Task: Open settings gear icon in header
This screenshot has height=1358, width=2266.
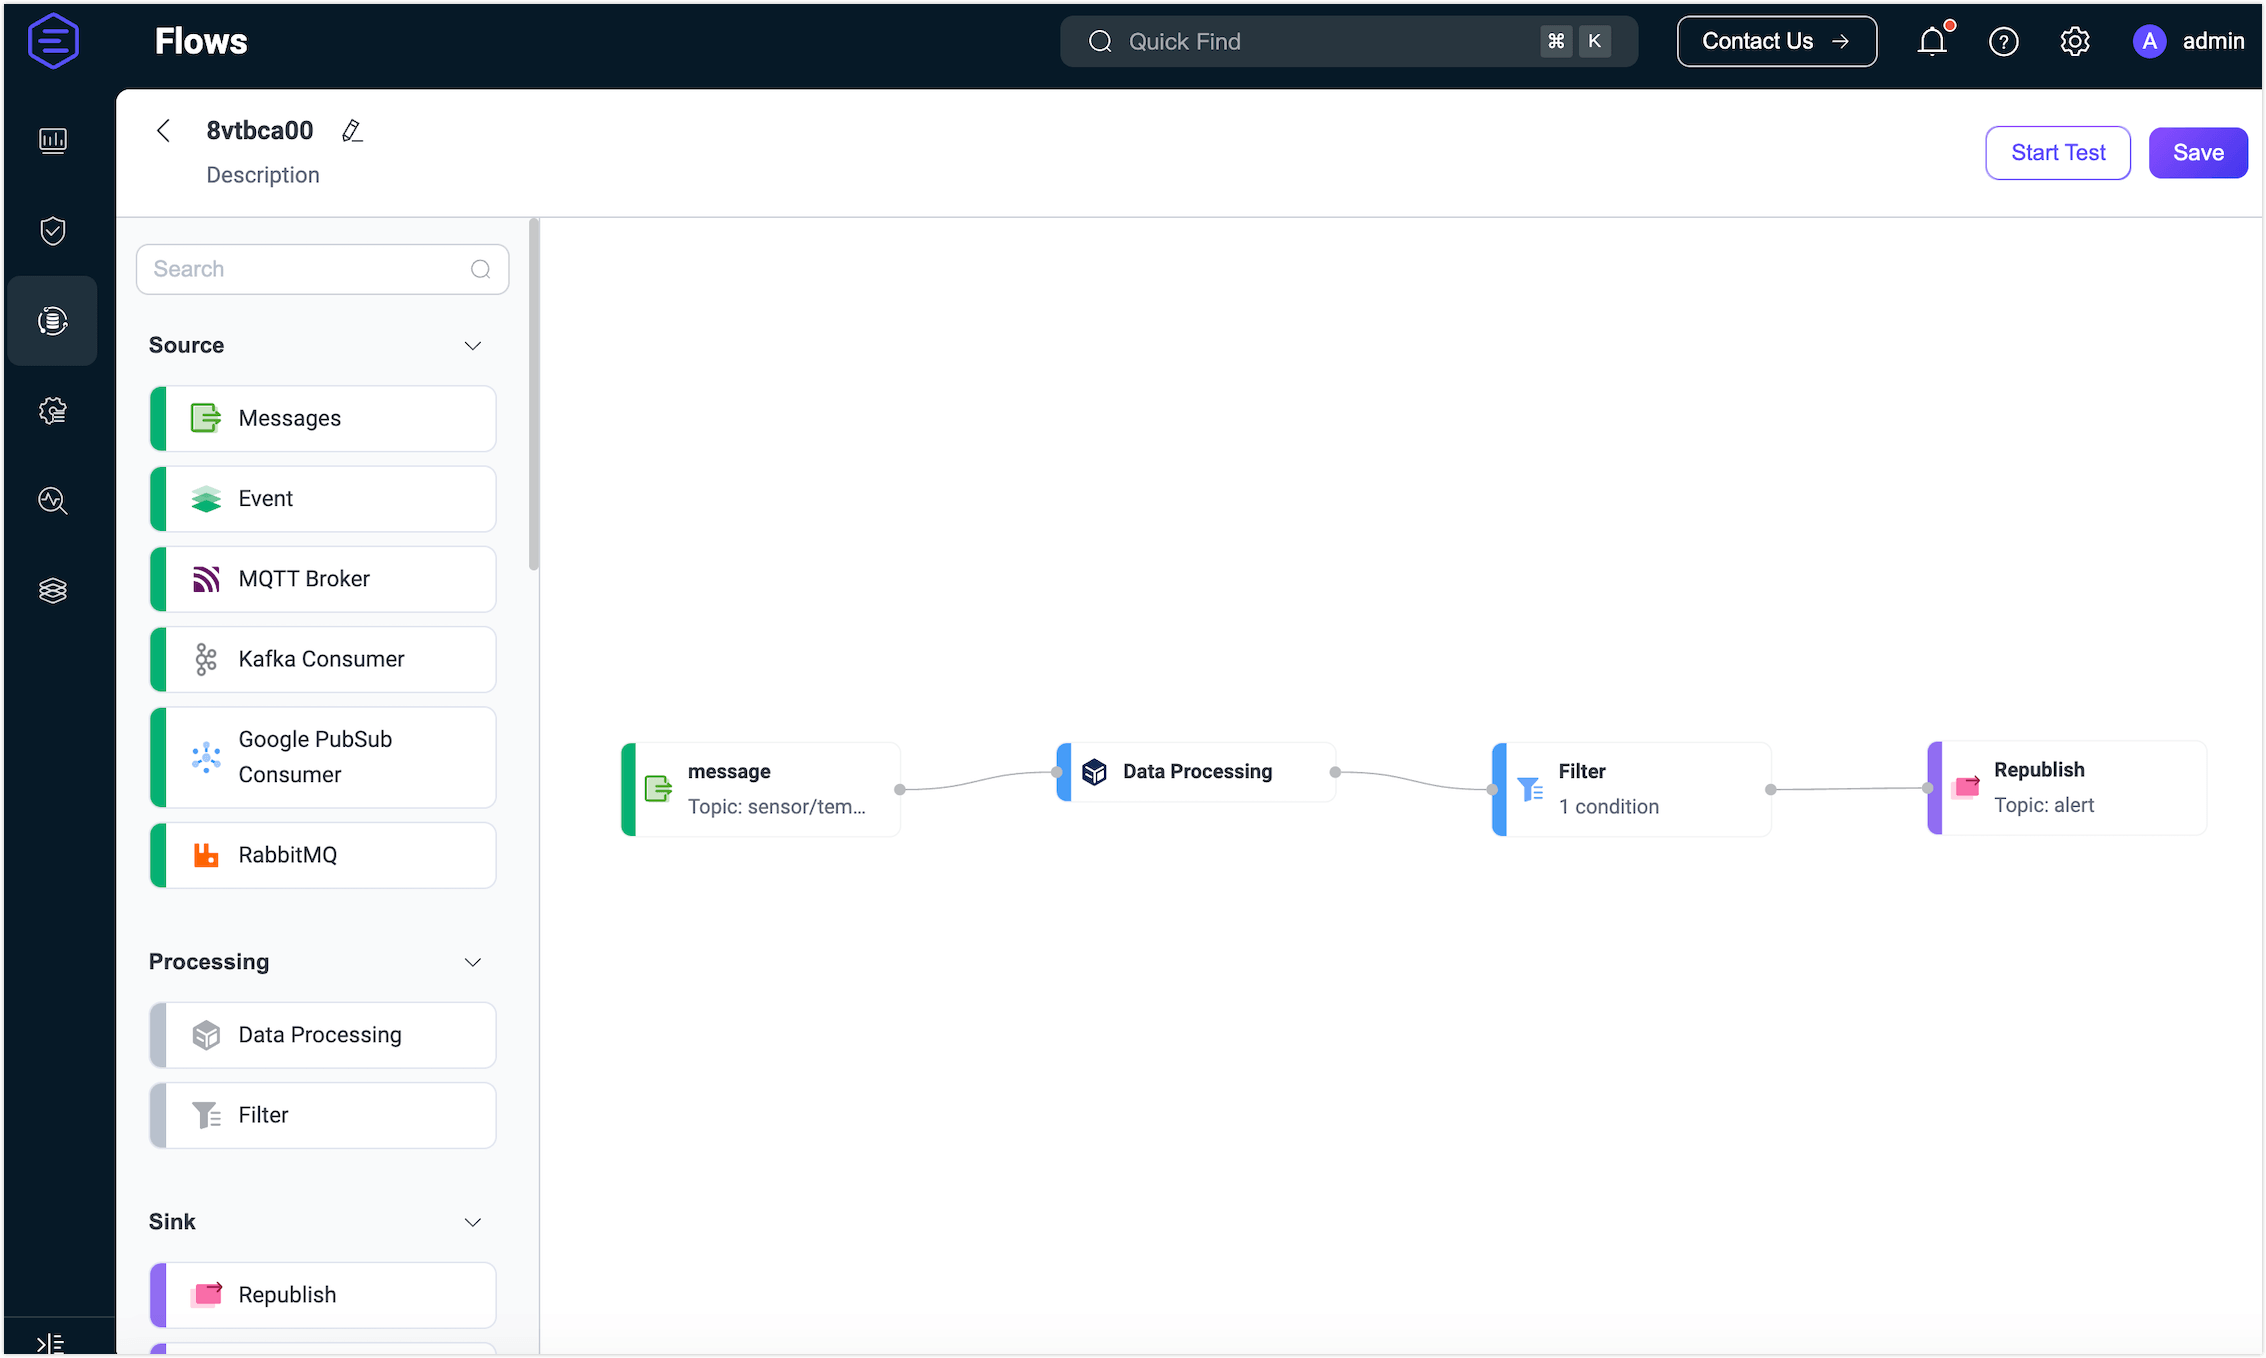Action: pos(2075,41)
